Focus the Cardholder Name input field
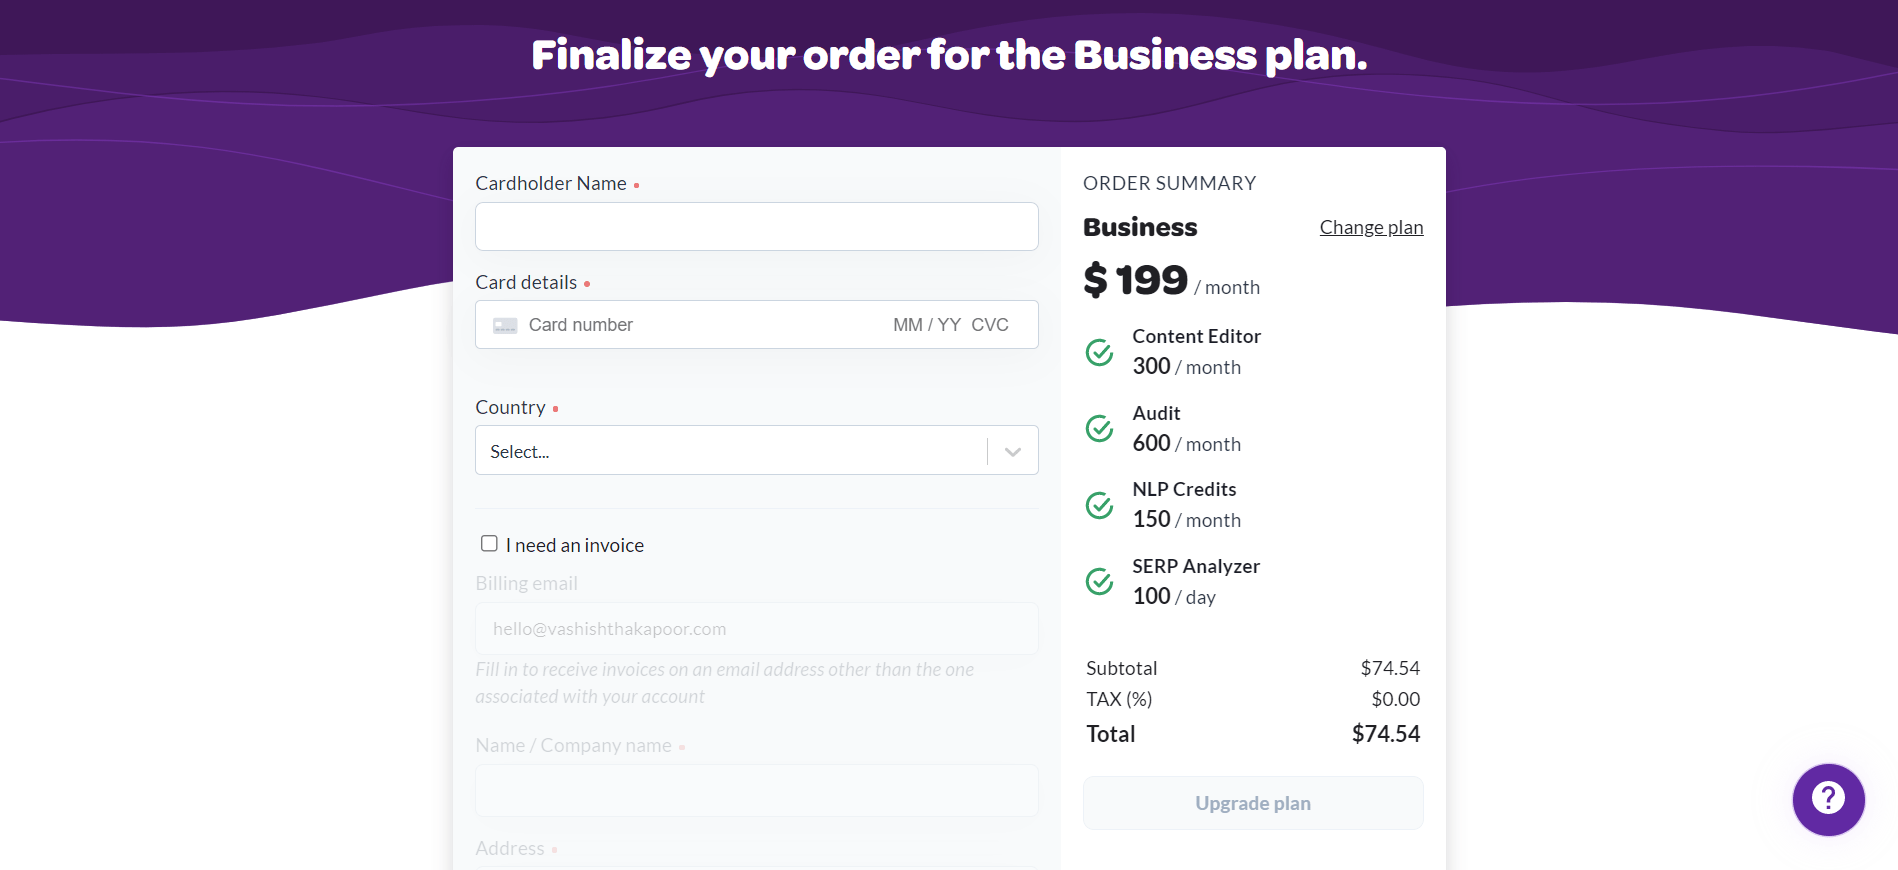This screenshot has width=1898, height=870. (757, 226)
